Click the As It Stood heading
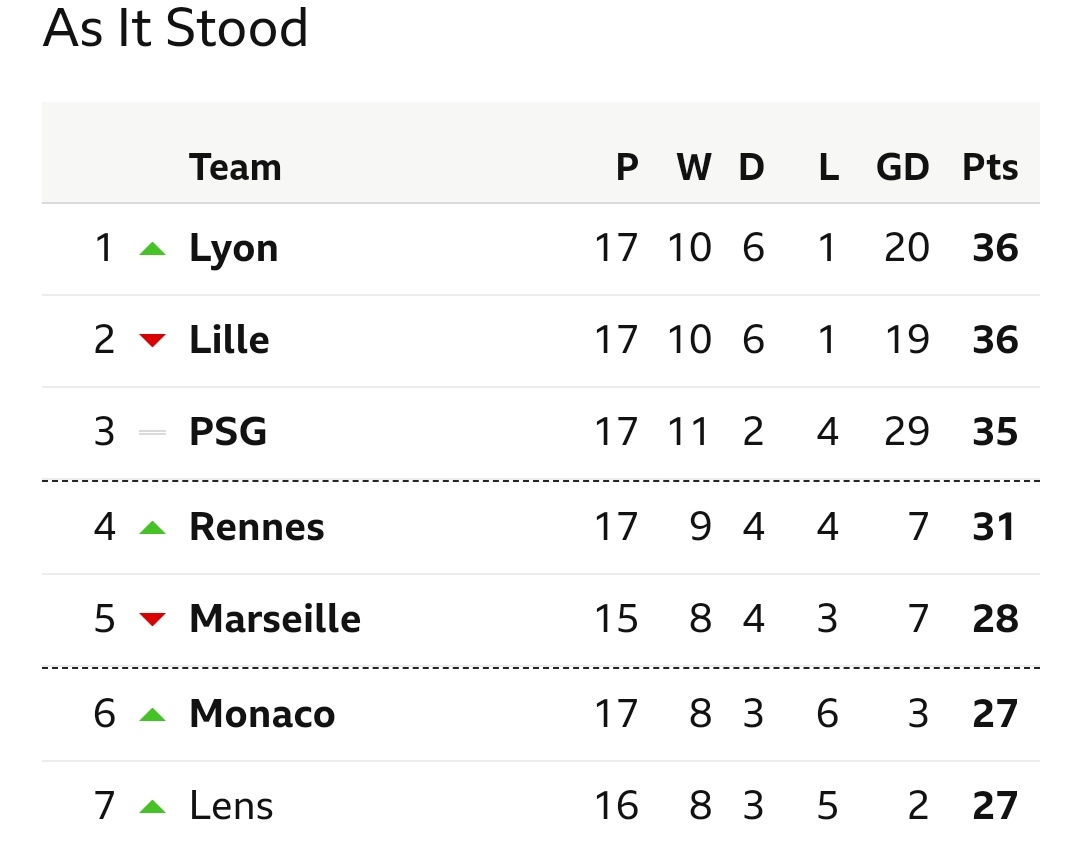The height and width of the screenshot is (852, 1080). (x=175, y=28)
